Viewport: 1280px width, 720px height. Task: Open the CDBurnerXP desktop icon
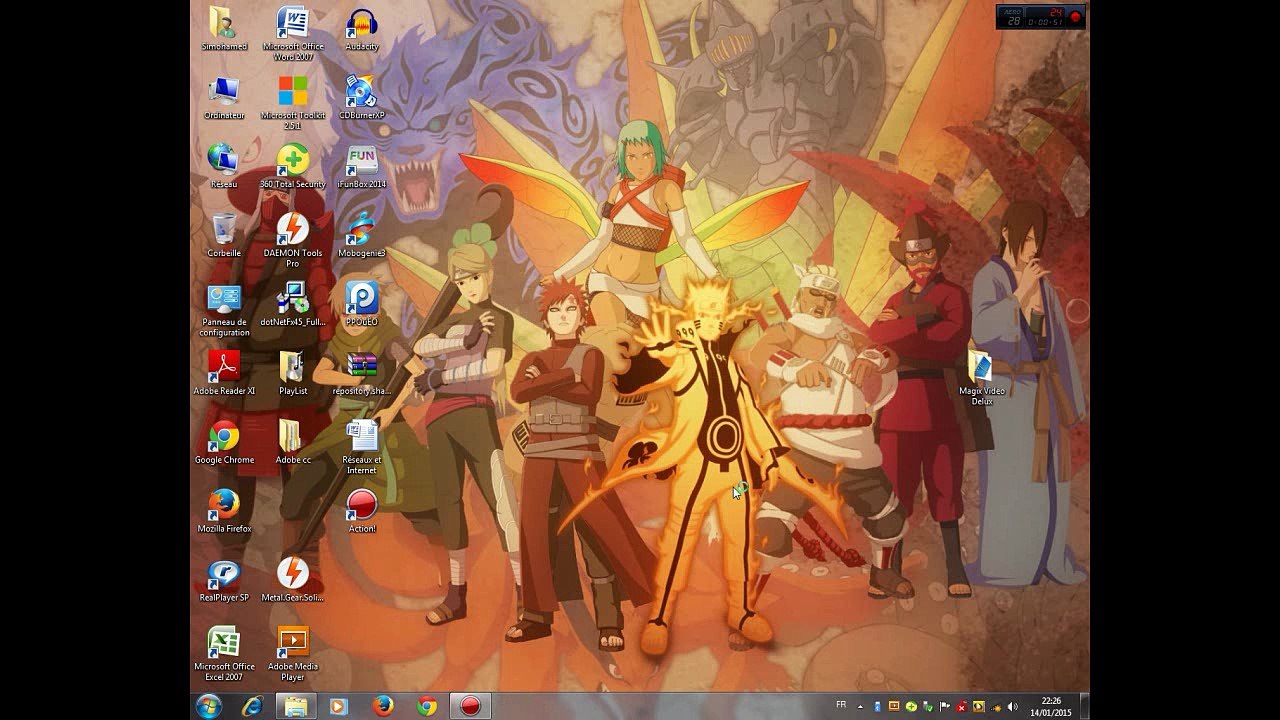(361, 98)
